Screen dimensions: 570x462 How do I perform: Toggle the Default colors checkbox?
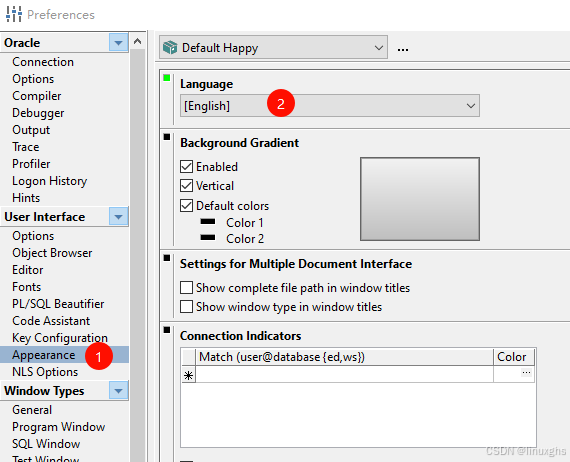(x=186, y=205)
